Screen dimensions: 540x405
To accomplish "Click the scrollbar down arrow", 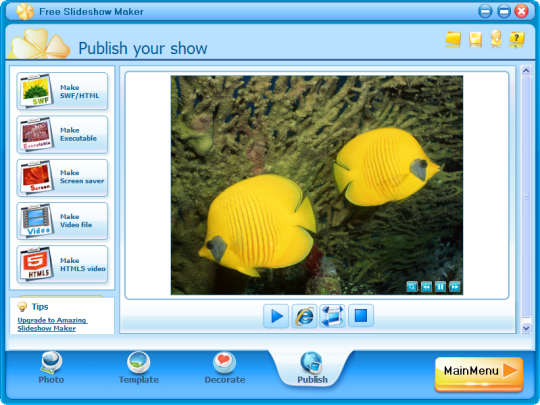I will pos(526,328).
